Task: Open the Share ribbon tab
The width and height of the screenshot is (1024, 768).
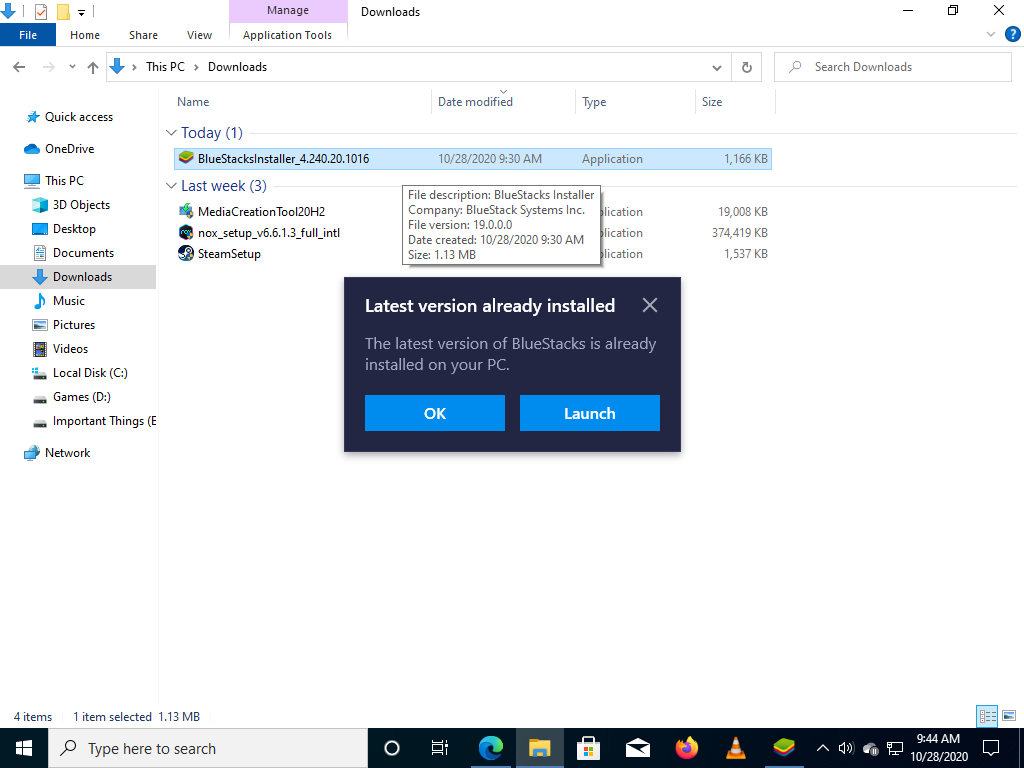Action: tap(143, 35)
